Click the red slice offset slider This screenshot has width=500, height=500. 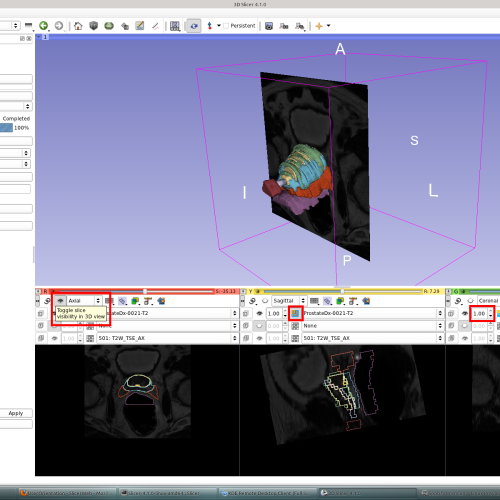(136, 291)
